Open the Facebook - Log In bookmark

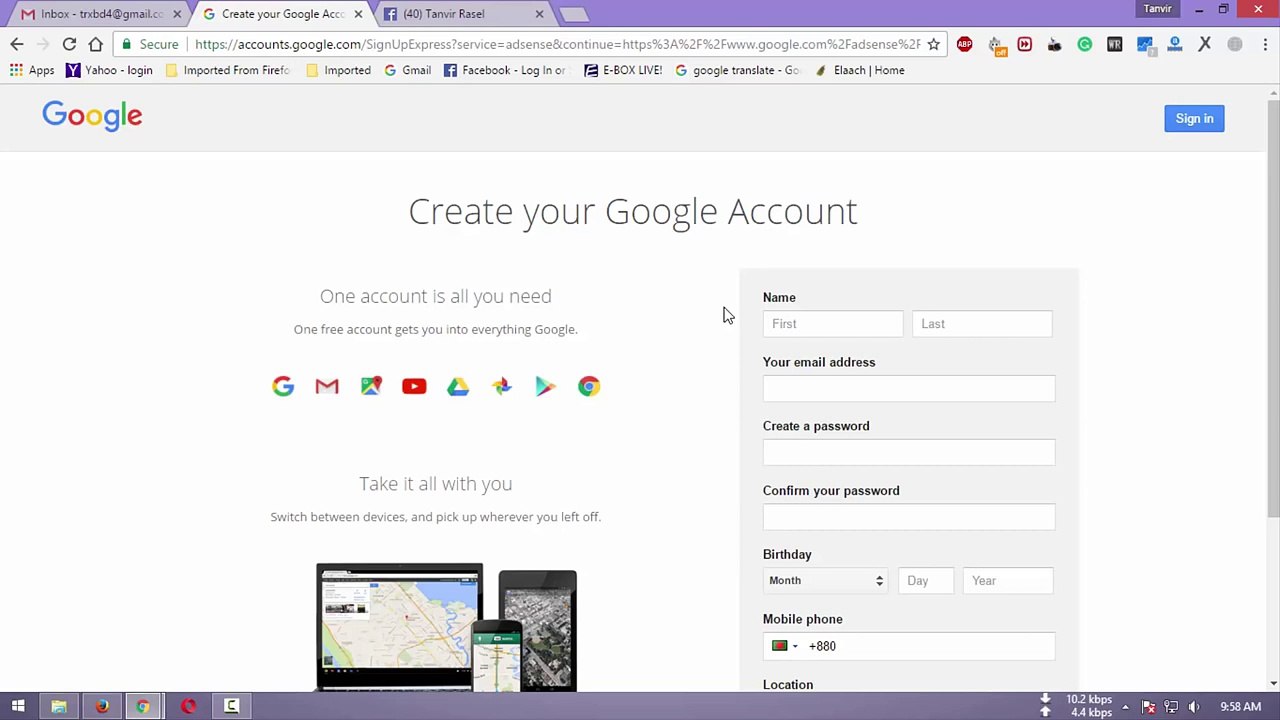[x=504, y=70]
